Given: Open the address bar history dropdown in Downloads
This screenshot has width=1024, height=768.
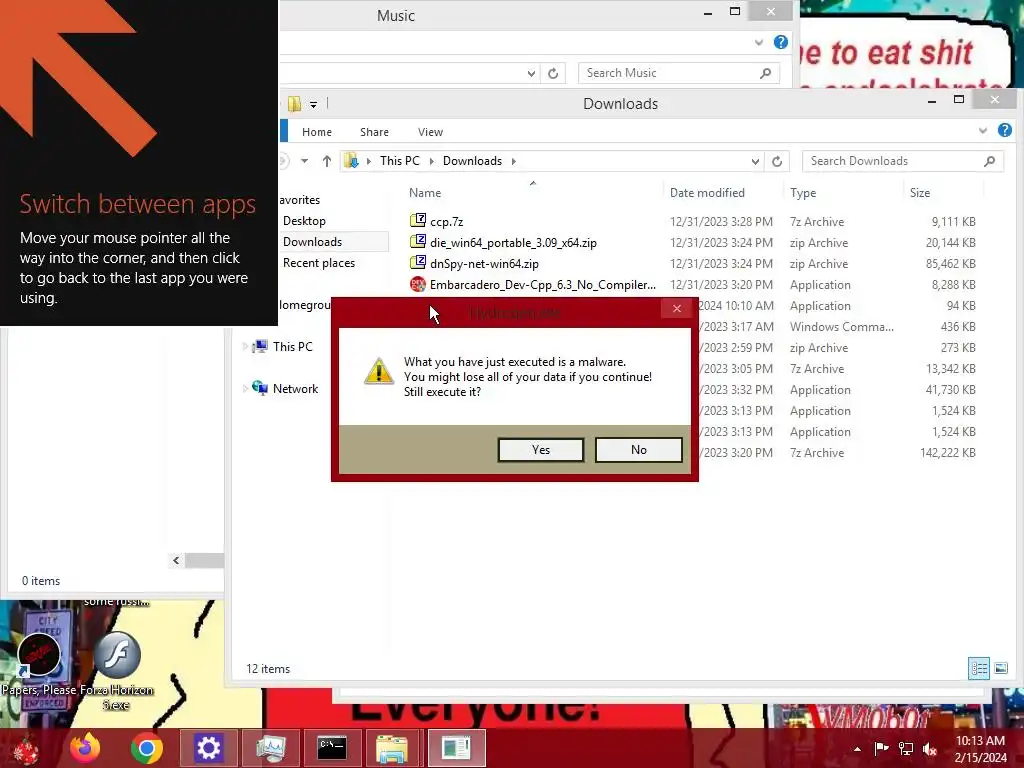Looking at the screenshot, I should (755, 161).
